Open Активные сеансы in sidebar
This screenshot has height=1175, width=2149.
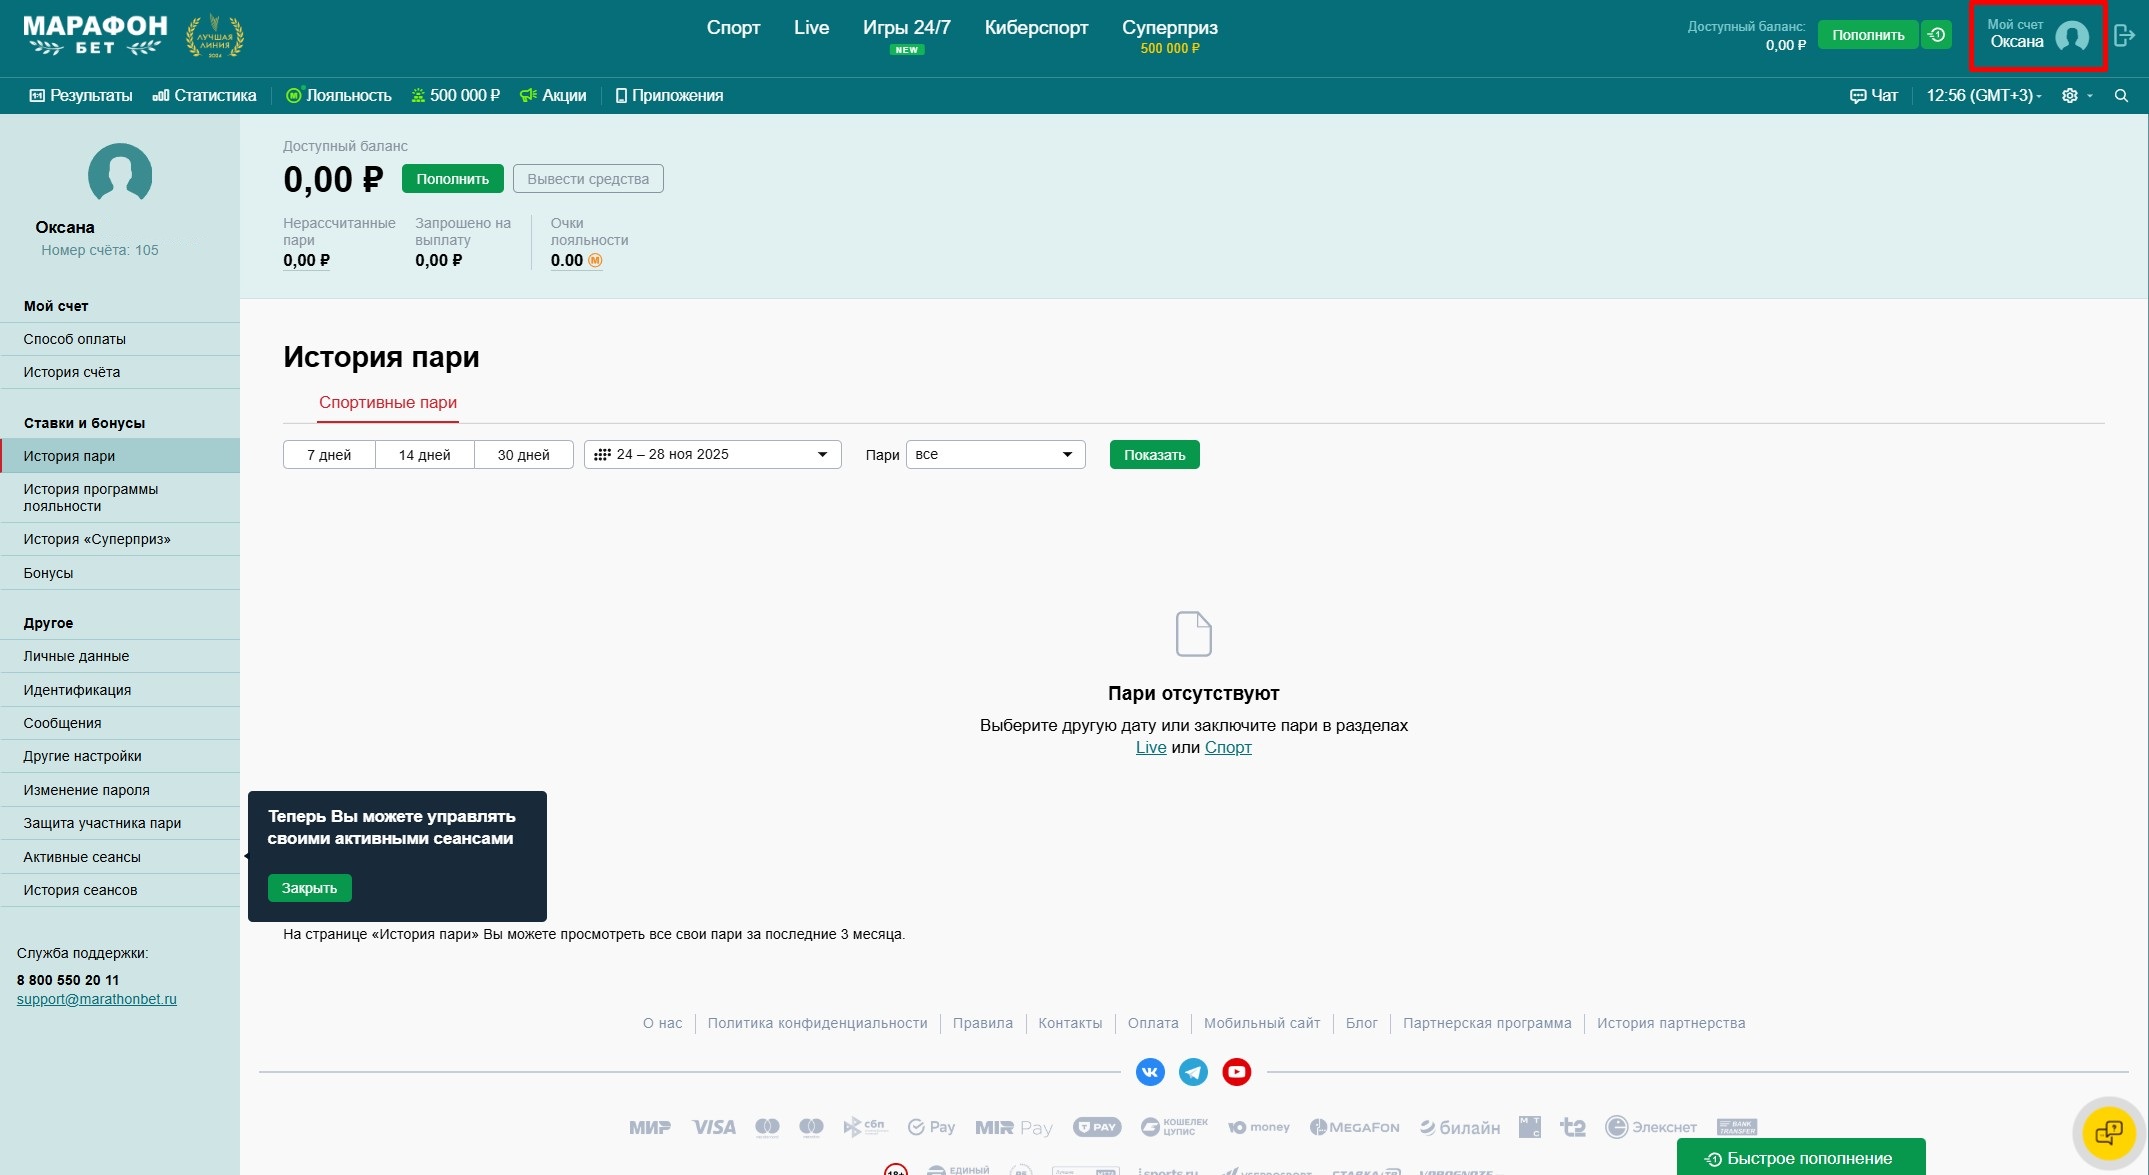[82, 857]
